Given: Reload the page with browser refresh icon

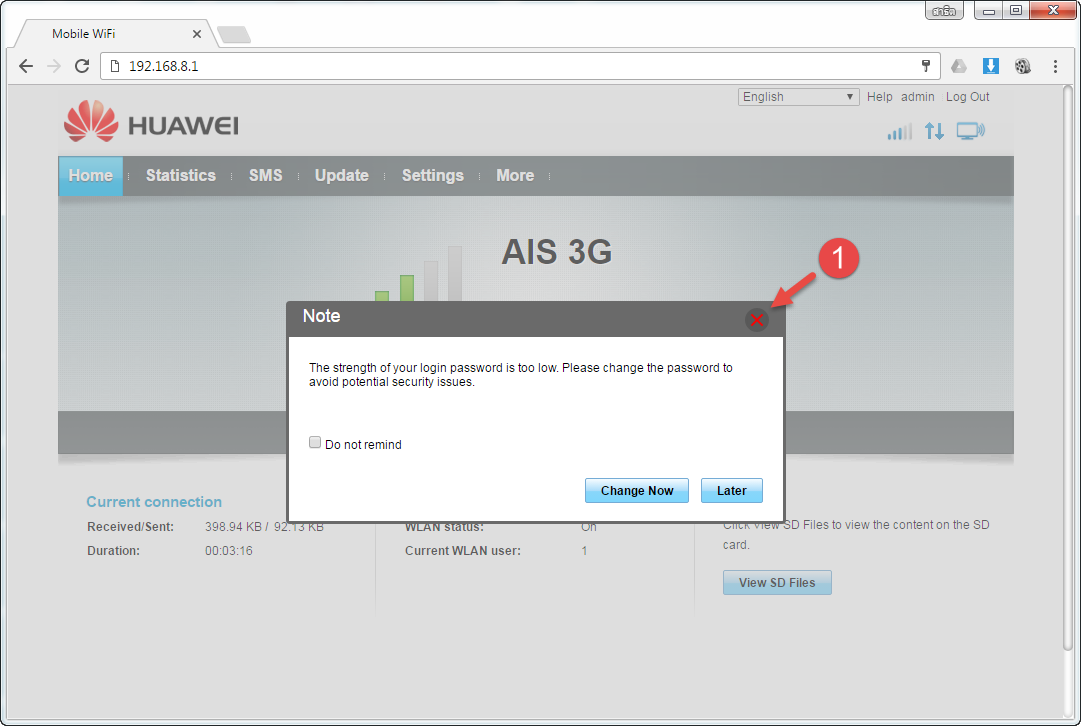Looking at the screenshot, I should point(82,67).
